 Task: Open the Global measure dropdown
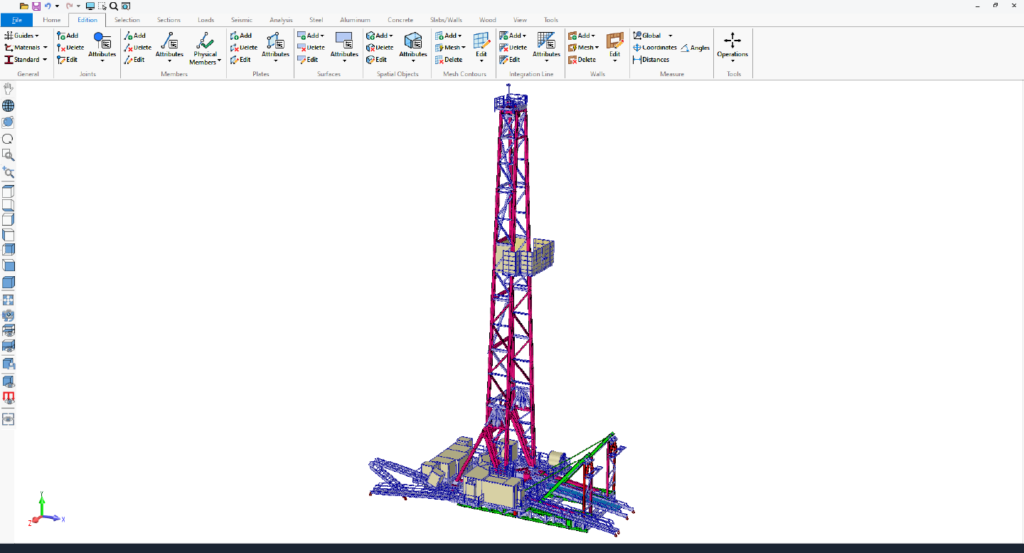(x=652, y=36)
